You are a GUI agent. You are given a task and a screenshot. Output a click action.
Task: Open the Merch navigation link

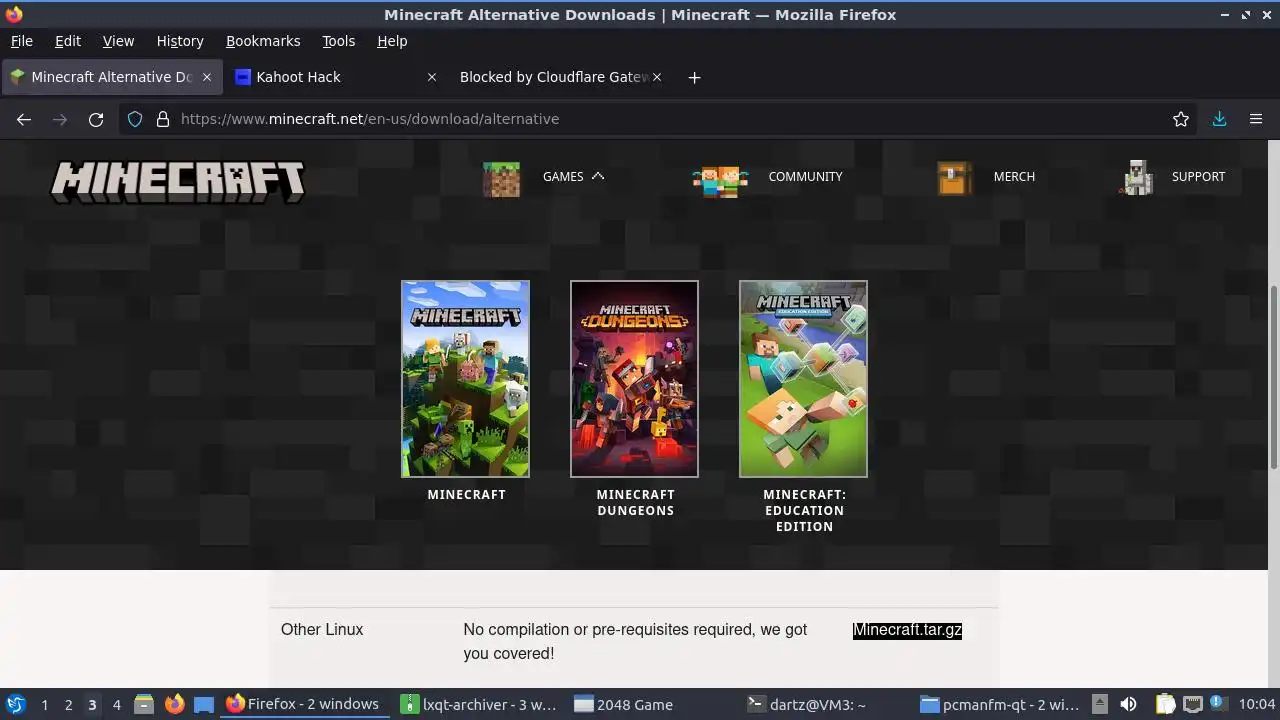coord(1014,176)
